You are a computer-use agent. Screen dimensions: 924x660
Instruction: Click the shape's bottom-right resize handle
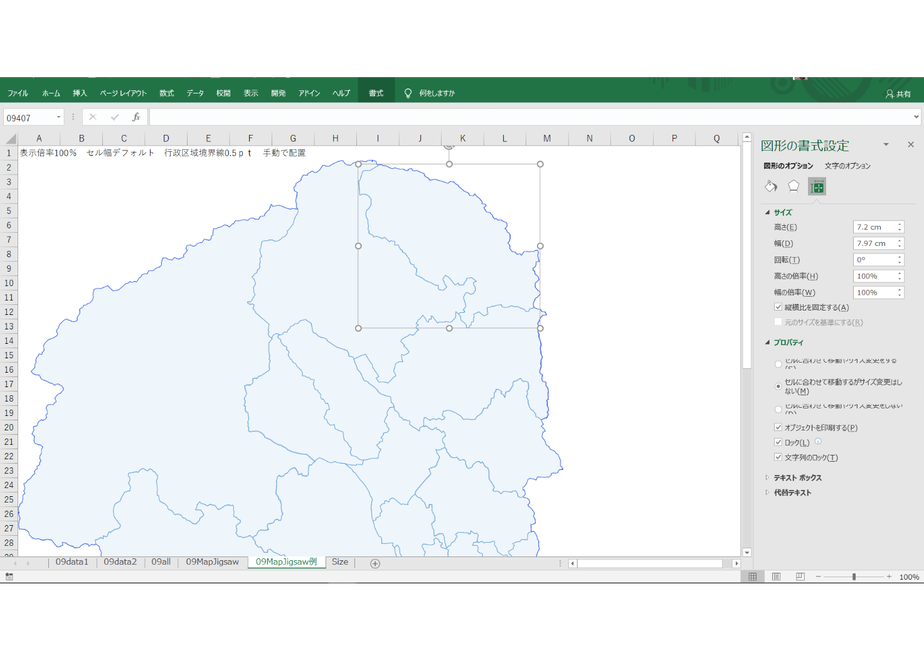point(540,328)
